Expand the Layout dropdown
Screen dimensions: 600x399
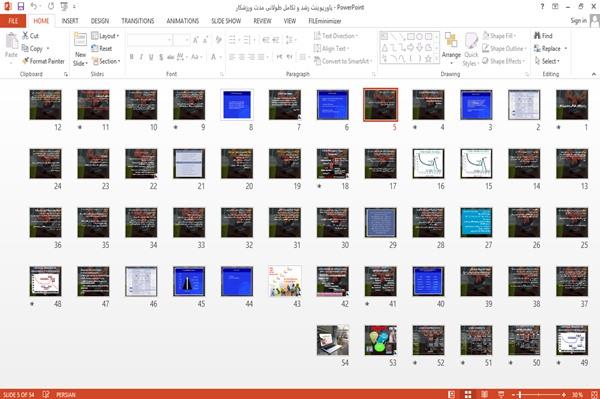click(x=105, y=36)
